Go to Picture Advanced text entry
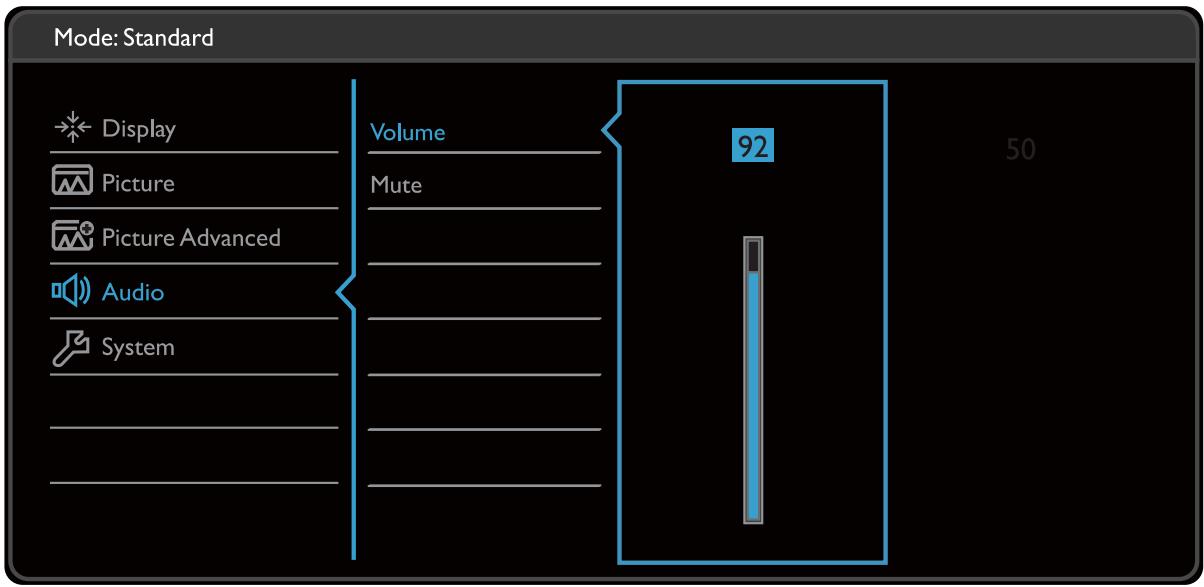 coord(191,238)
